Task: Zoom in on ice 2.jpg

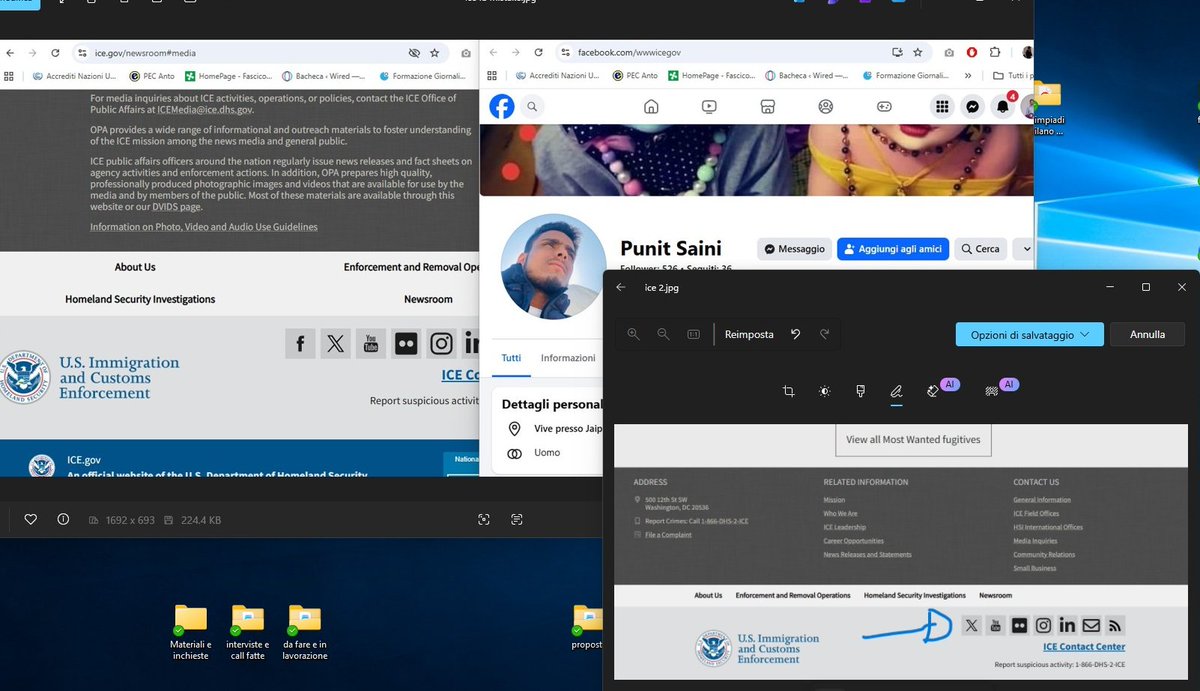Action: 633,334
